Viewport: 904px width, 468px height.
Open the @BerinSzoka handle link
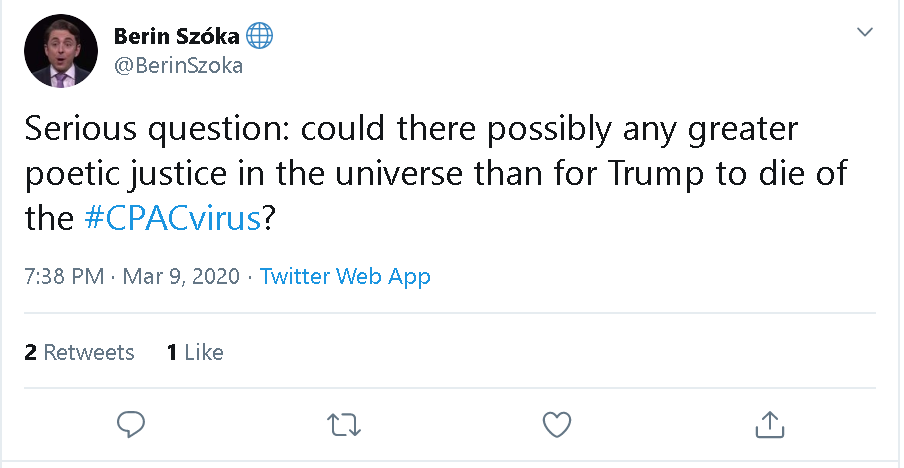178,66
